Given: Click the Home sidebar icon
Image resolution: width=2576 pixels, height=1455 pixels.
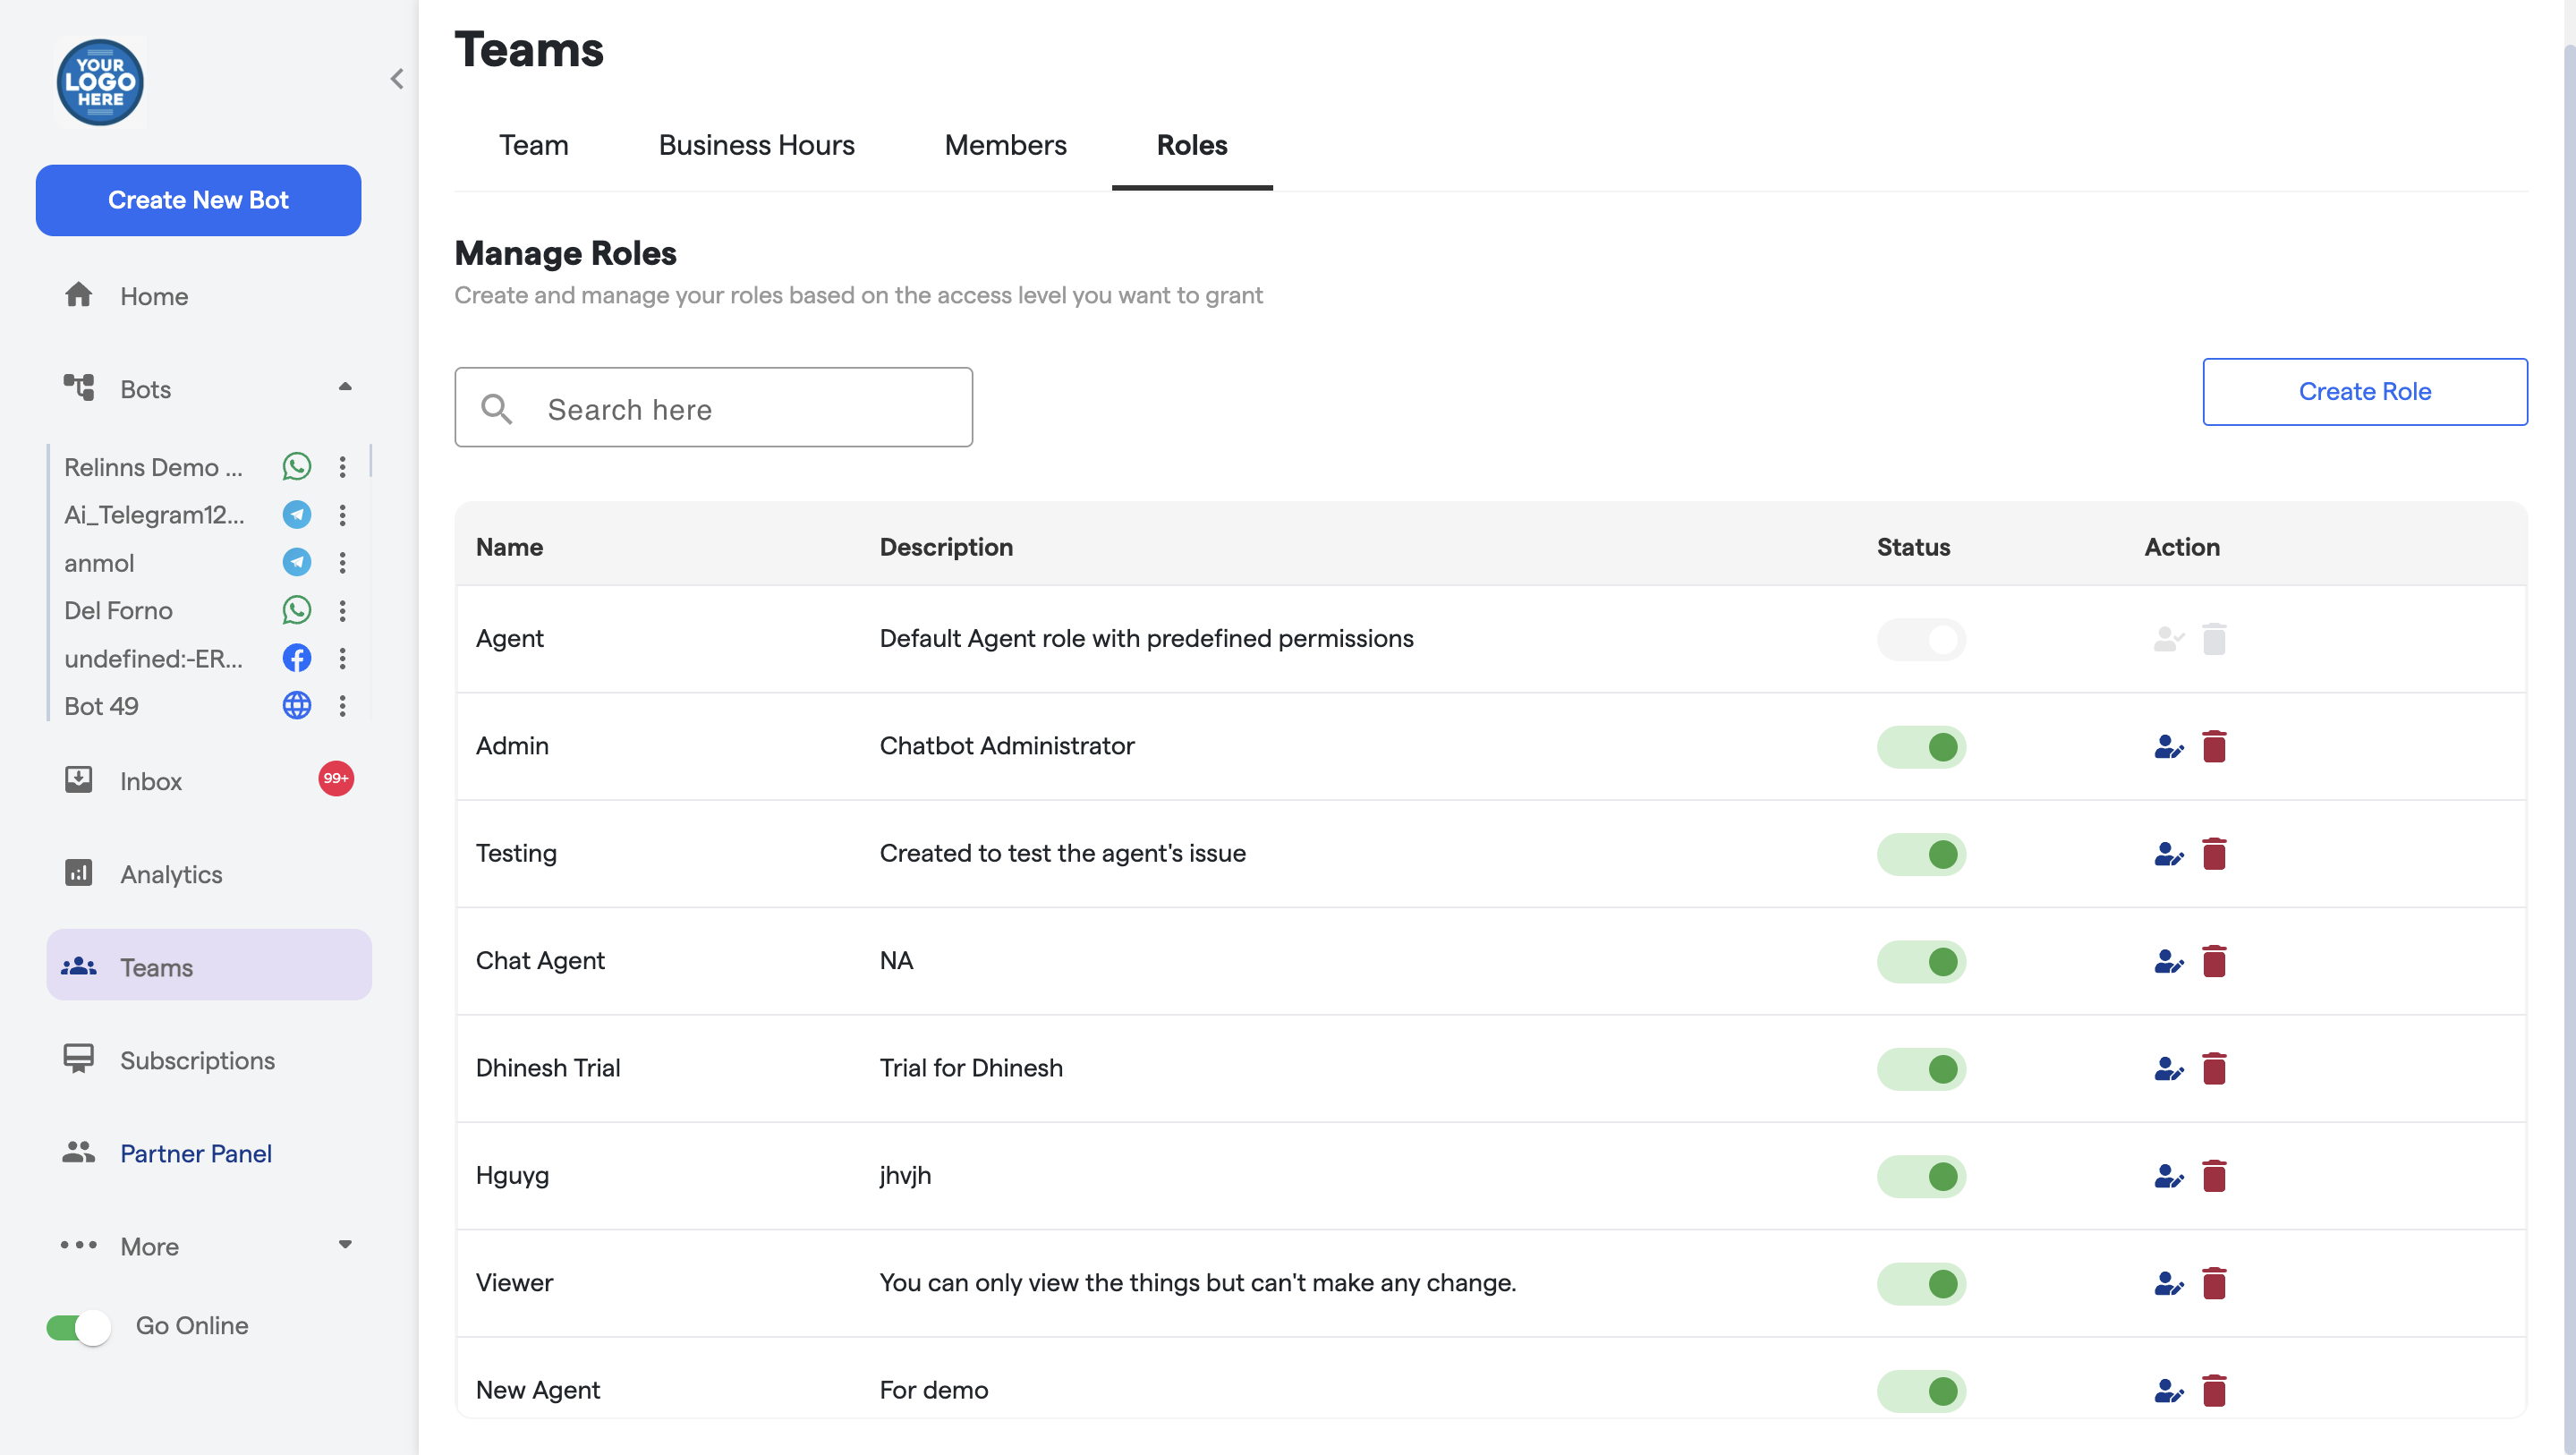Looking at the screenshot, I should 78,295.
